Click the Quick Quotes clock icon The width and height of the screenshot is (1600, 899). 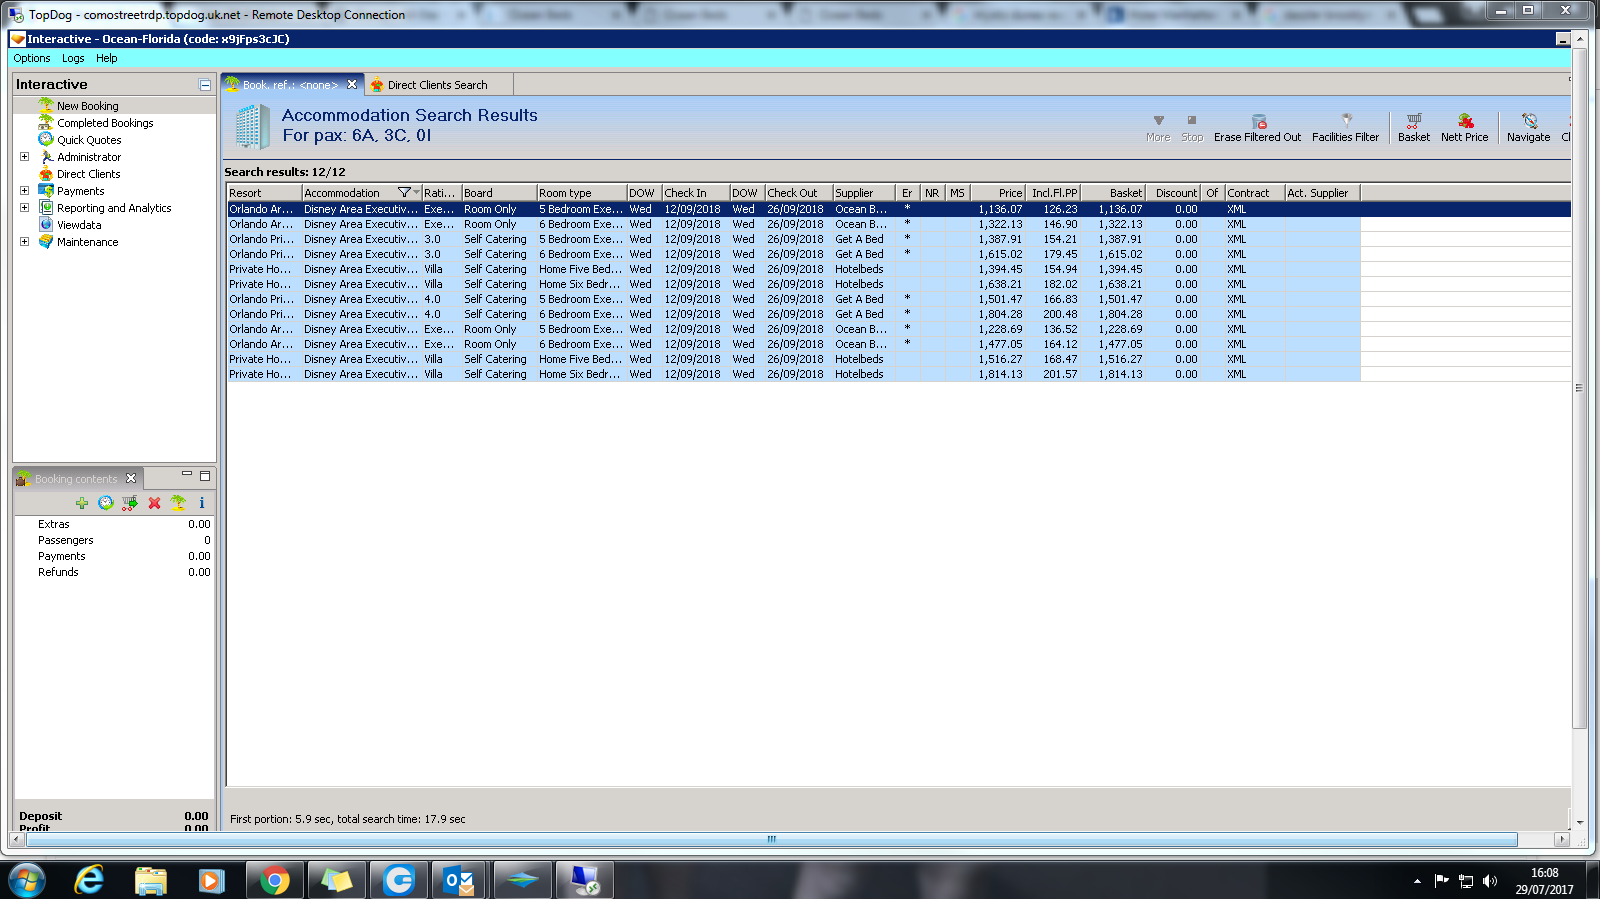click(46, 140)
